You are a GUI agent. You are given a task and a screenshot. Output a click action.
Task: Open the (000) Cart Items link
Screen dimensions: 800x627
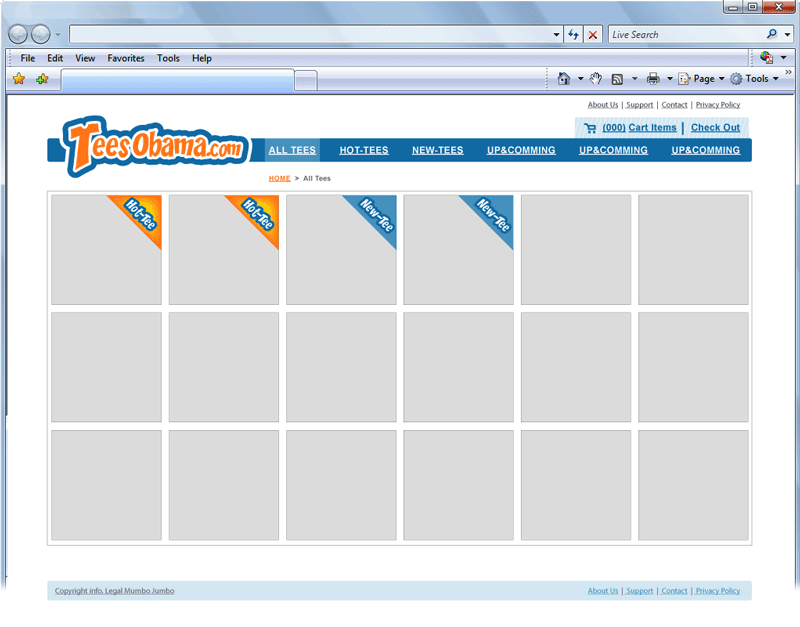(x=639, y=128)
